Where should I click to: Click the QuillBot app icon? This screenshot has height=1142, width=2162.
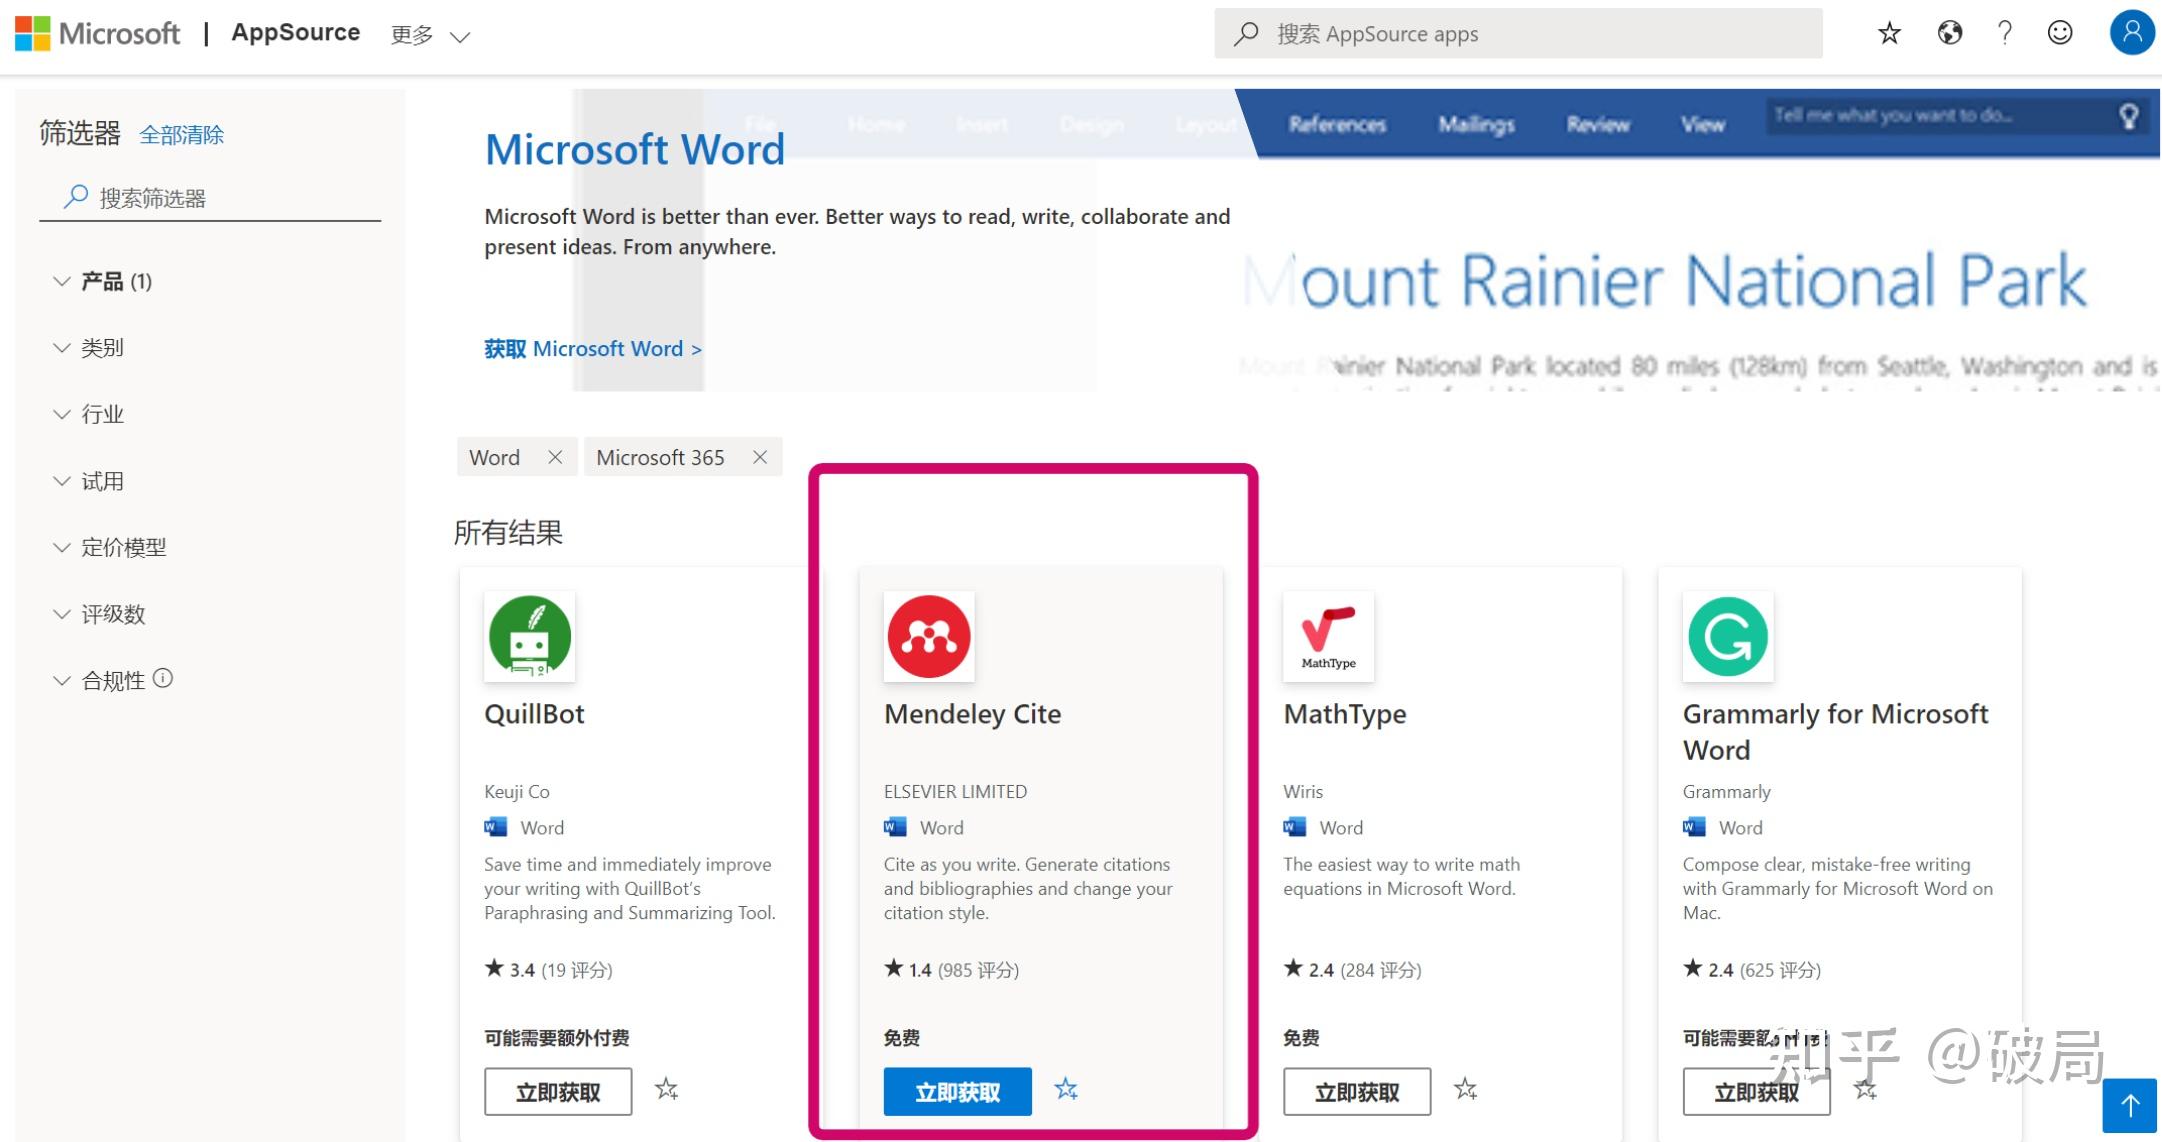click(530, 636)
